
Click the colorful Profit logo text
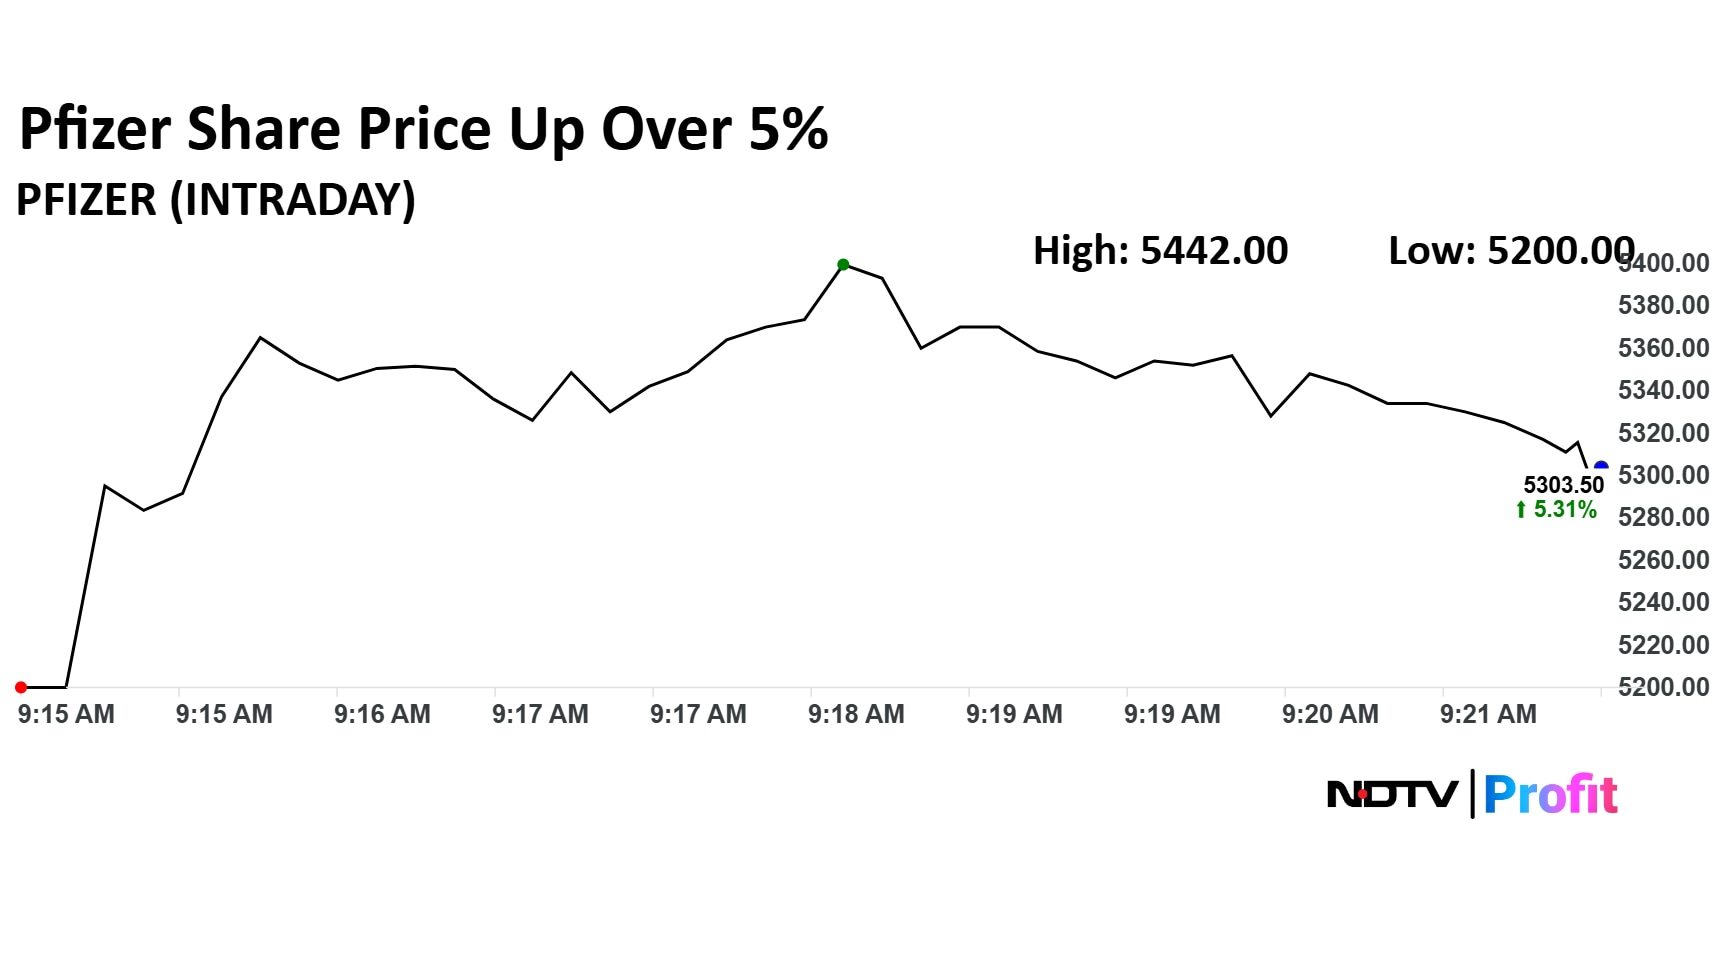point(1550,795)
